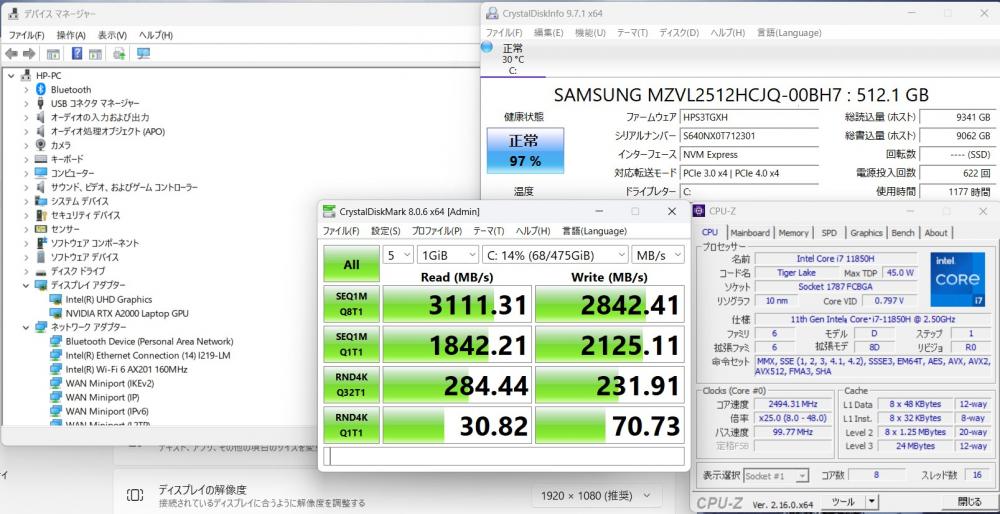Click the CPU-Z title bar icon
The height and width of the screenshot is (514, 1000).
[x=699, y=211]
